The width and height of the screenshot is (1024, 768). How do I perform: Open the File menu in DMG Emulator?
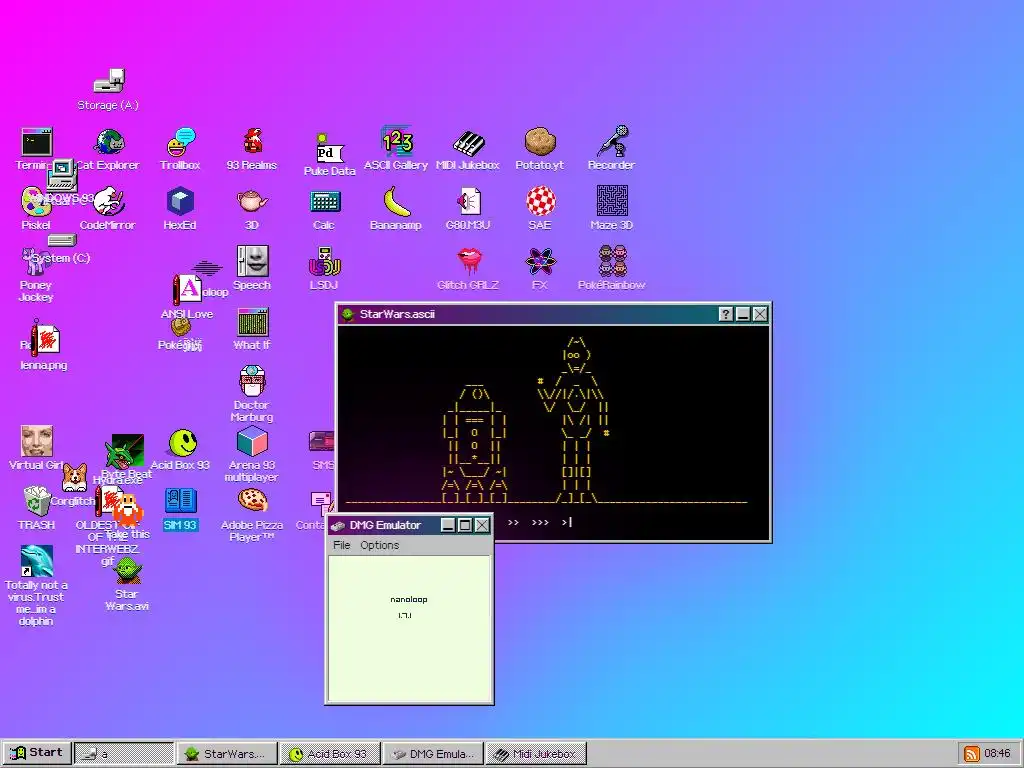pos(342,545)
